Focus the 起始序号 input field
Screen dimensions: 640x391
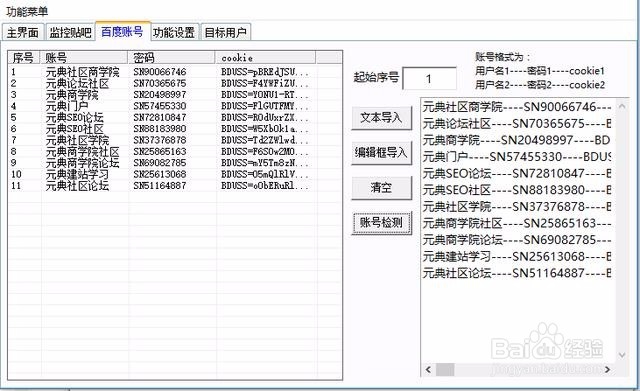coord(429,78)
